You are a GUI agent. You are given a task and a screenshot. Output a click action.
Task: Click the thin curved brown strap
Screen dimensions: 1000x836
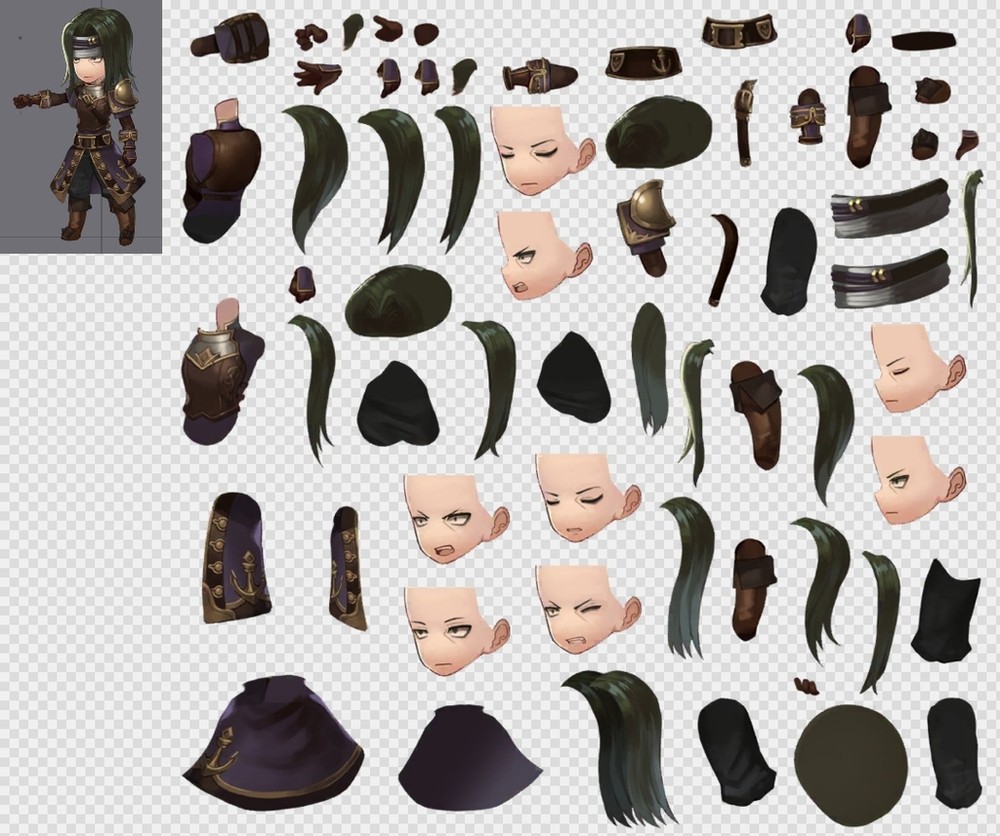pyautogui.click(x=724, y=258)
